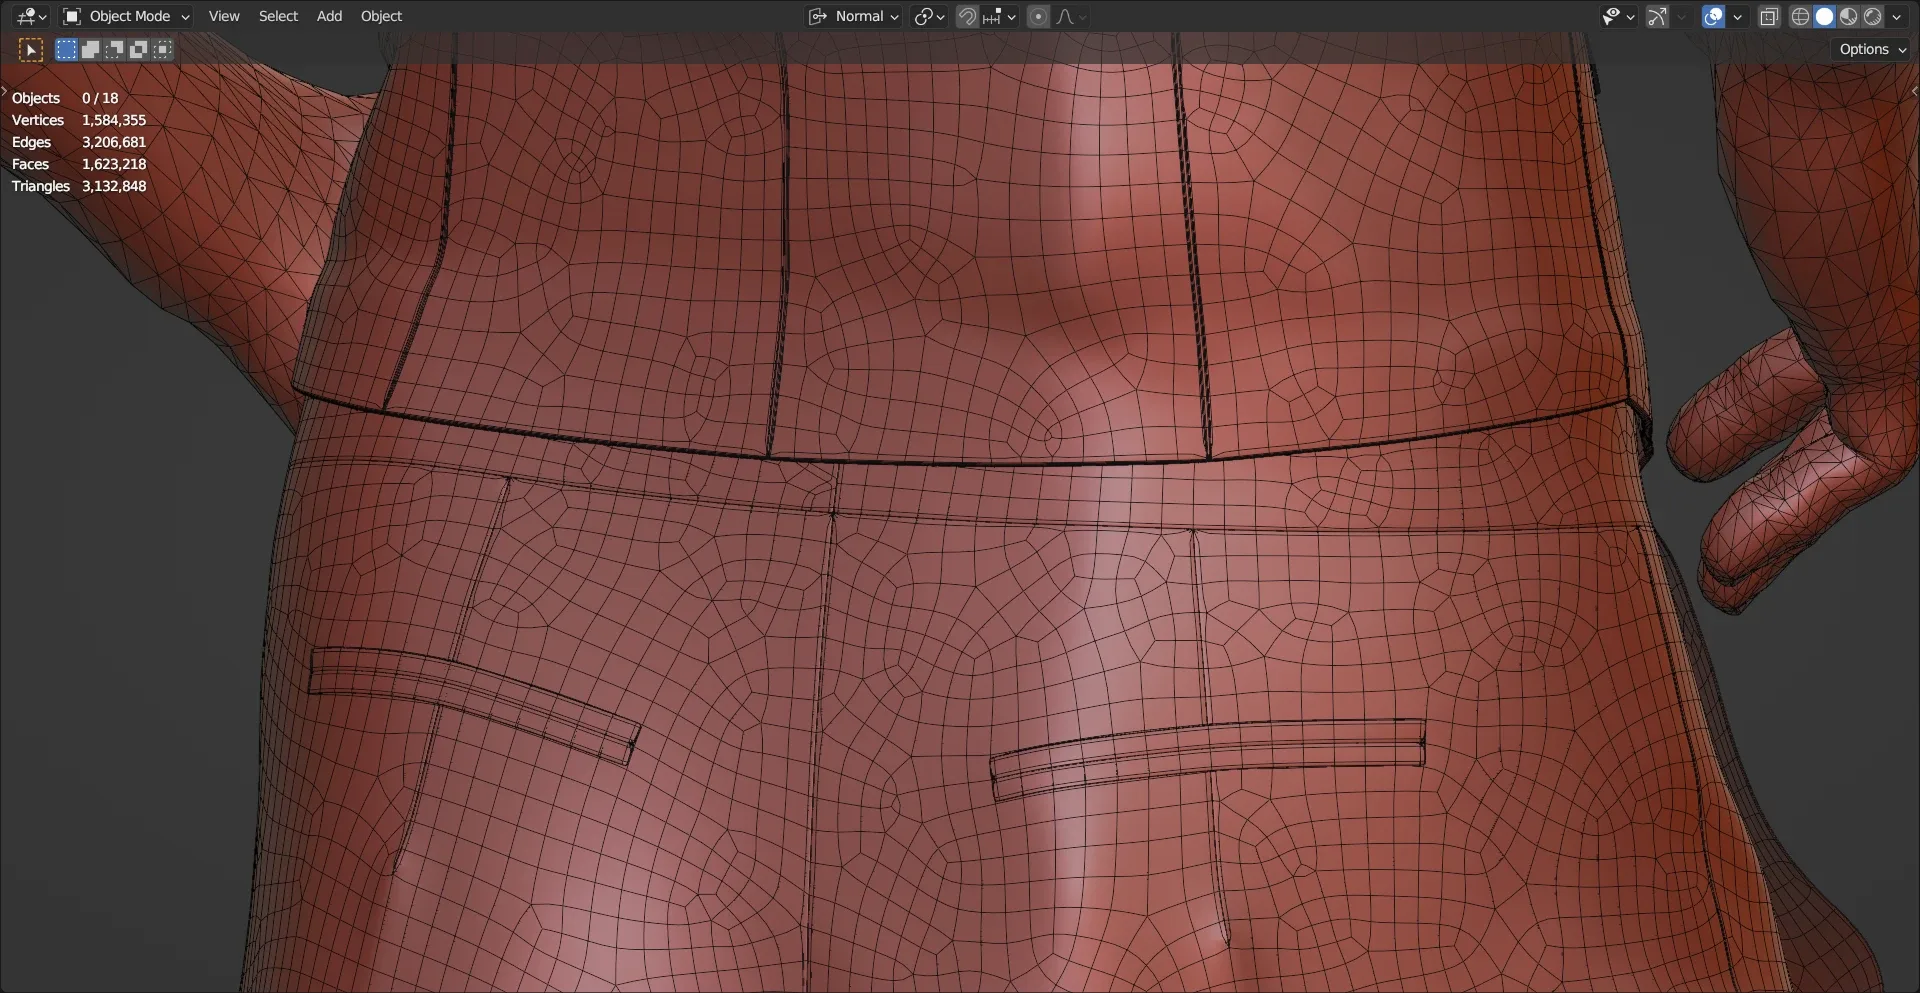Viewport: 1920px width, 993px height.
Task: Open the editor type selector
Action: [x=31, y=16]
